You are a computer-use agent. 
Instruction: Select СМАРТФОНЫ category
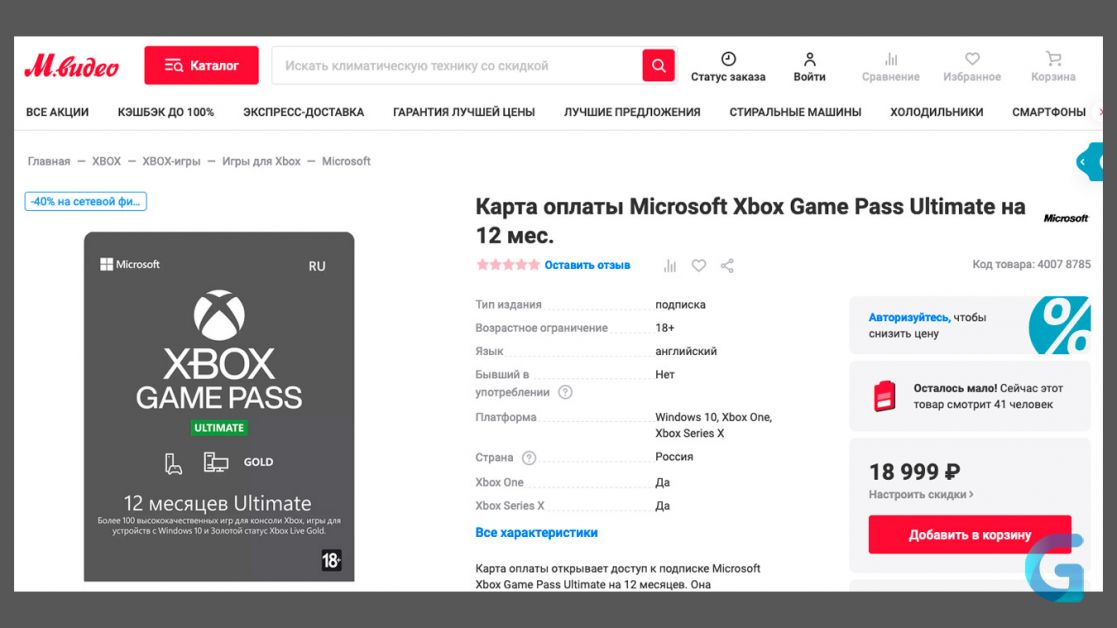tap(1049, 112)
